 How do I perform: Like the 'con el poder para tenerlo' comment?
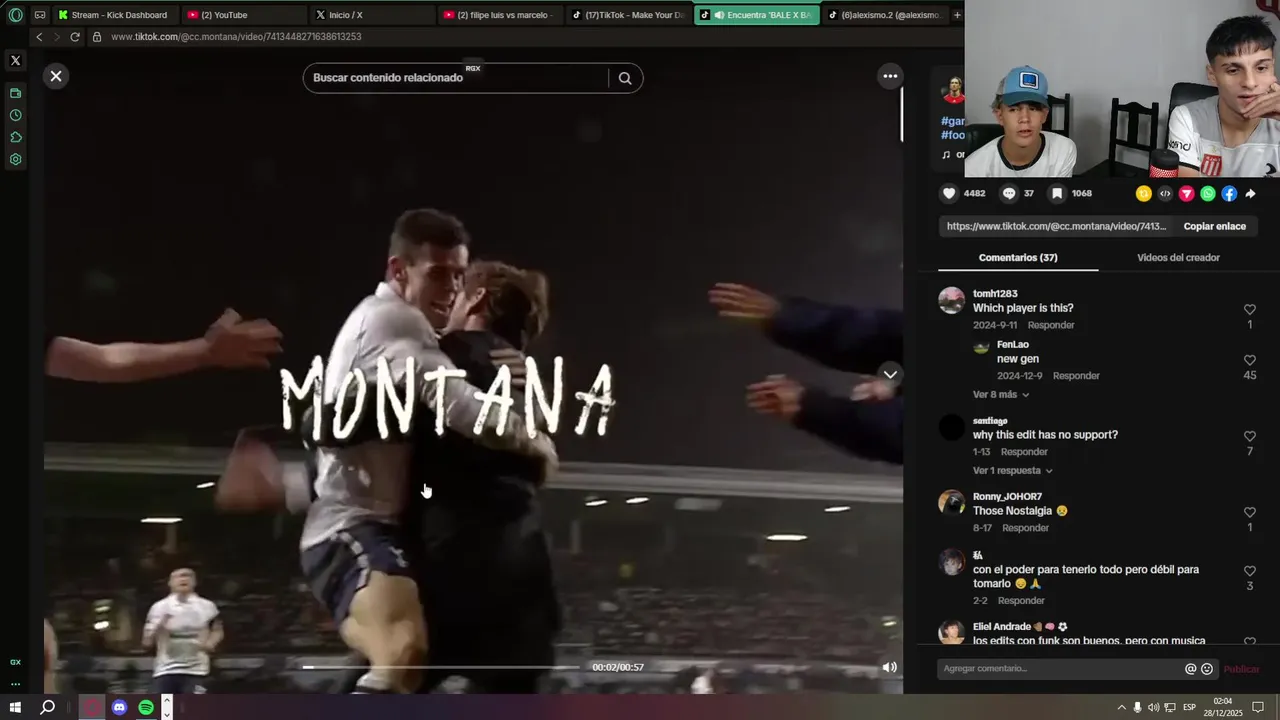coord(1250,571)
